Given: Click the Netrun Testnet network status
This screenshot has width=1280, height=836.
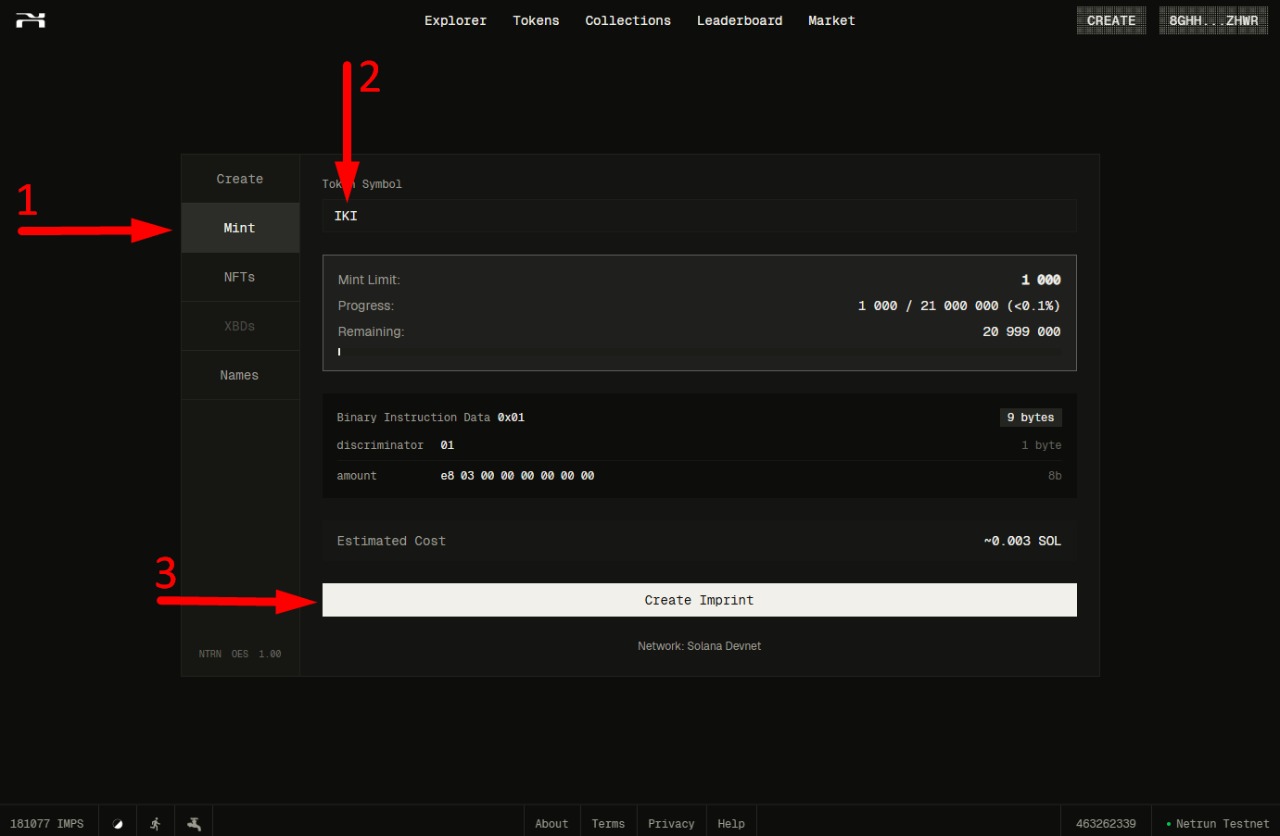Looking at the screenshot, I should click(x=1217, y=824).
